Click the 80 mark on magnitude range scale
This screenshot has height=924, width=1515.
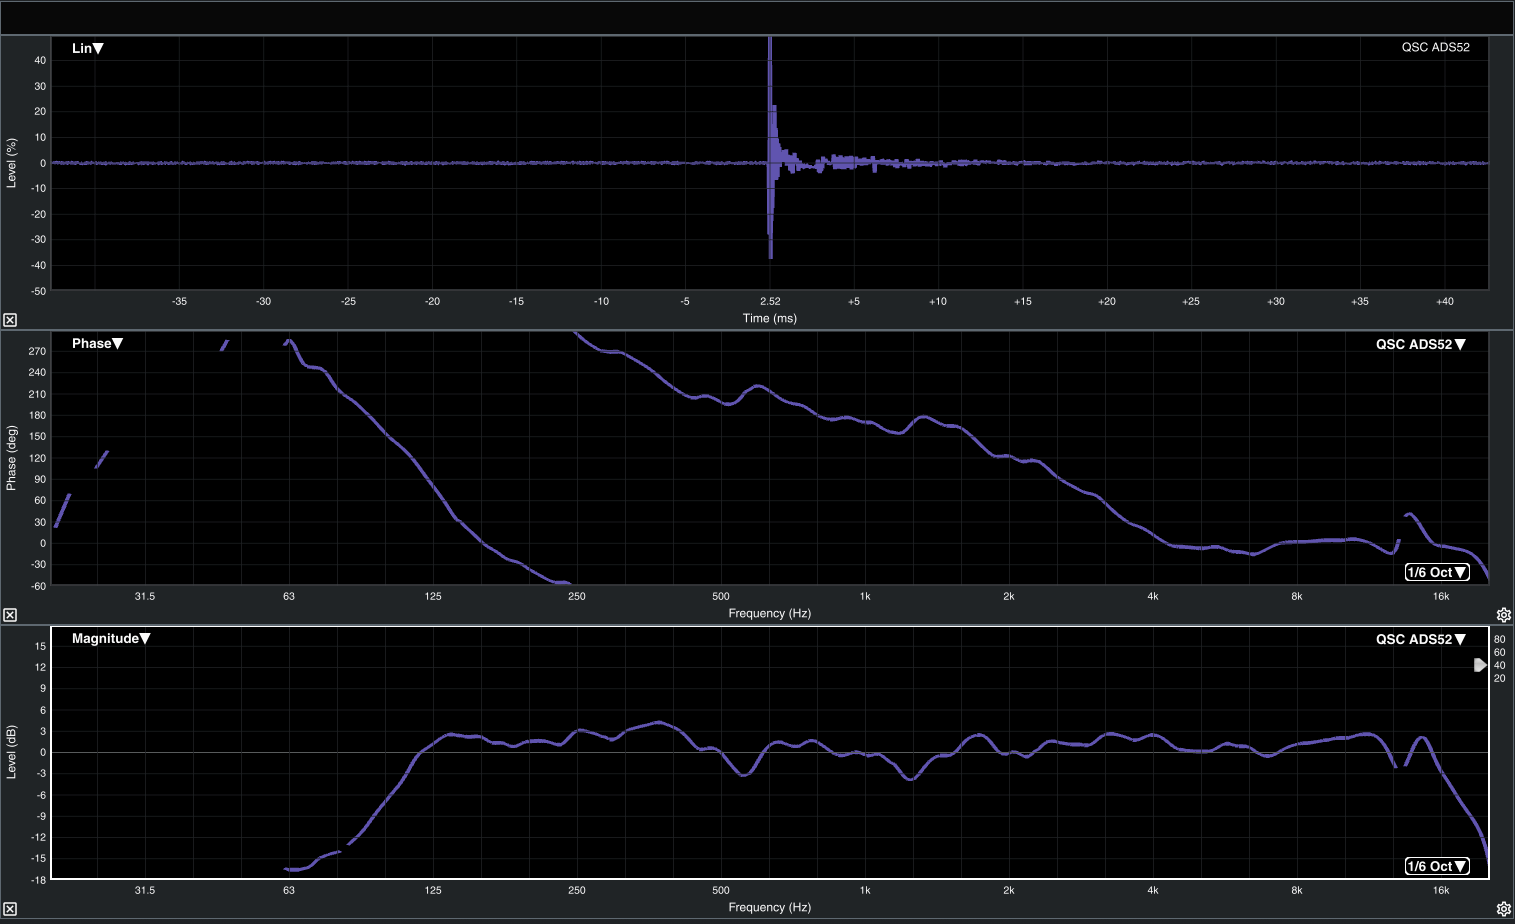pos(1499,639)
